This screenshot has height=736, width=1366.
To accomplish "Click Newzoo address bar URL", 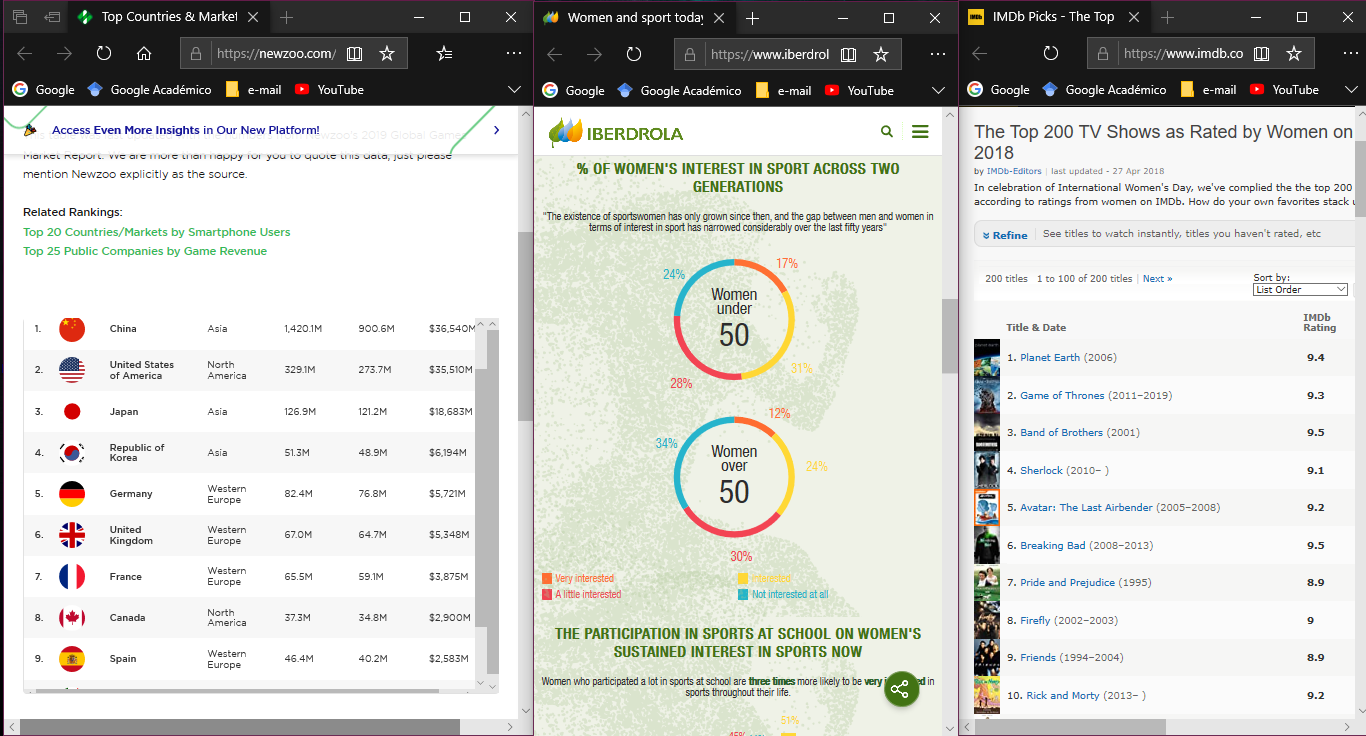I will pos(275,54).
